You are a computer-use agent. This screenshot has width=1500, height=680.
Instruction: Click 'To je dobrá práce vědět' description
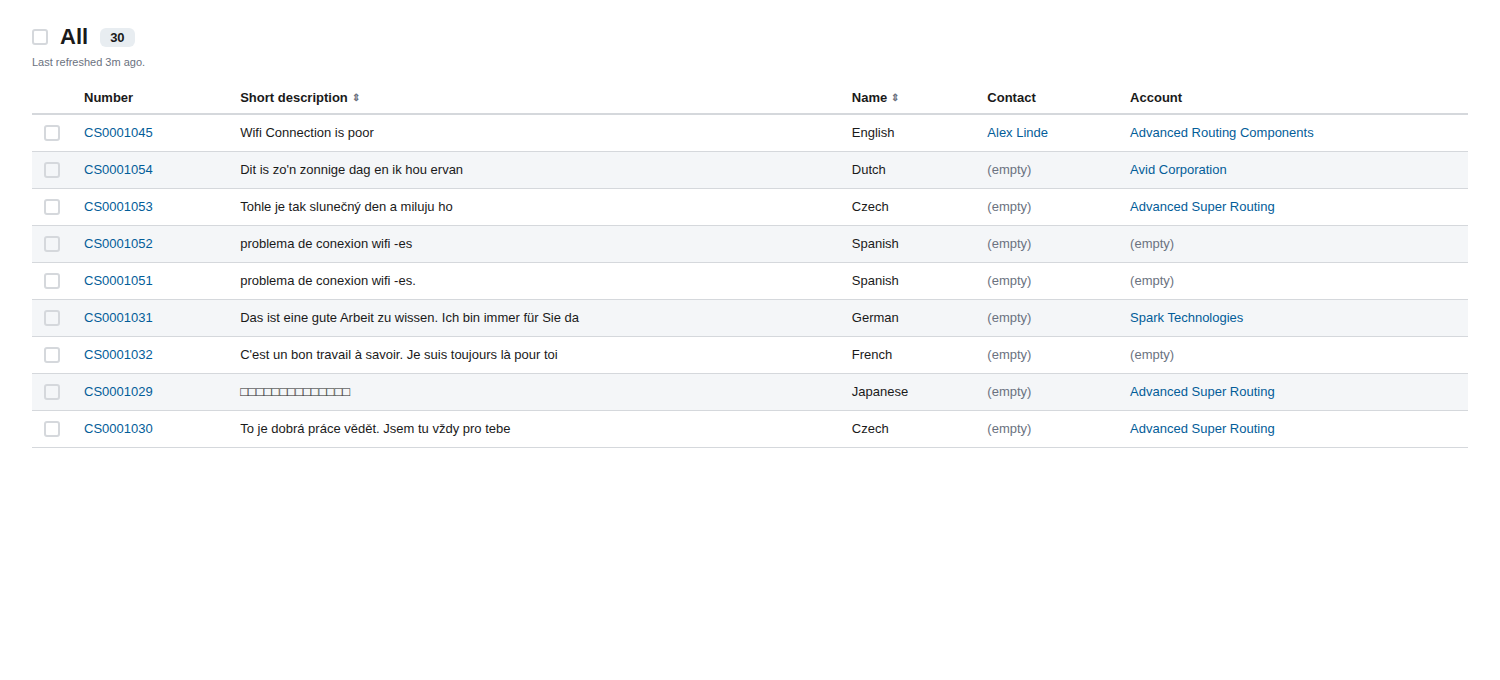375,429
